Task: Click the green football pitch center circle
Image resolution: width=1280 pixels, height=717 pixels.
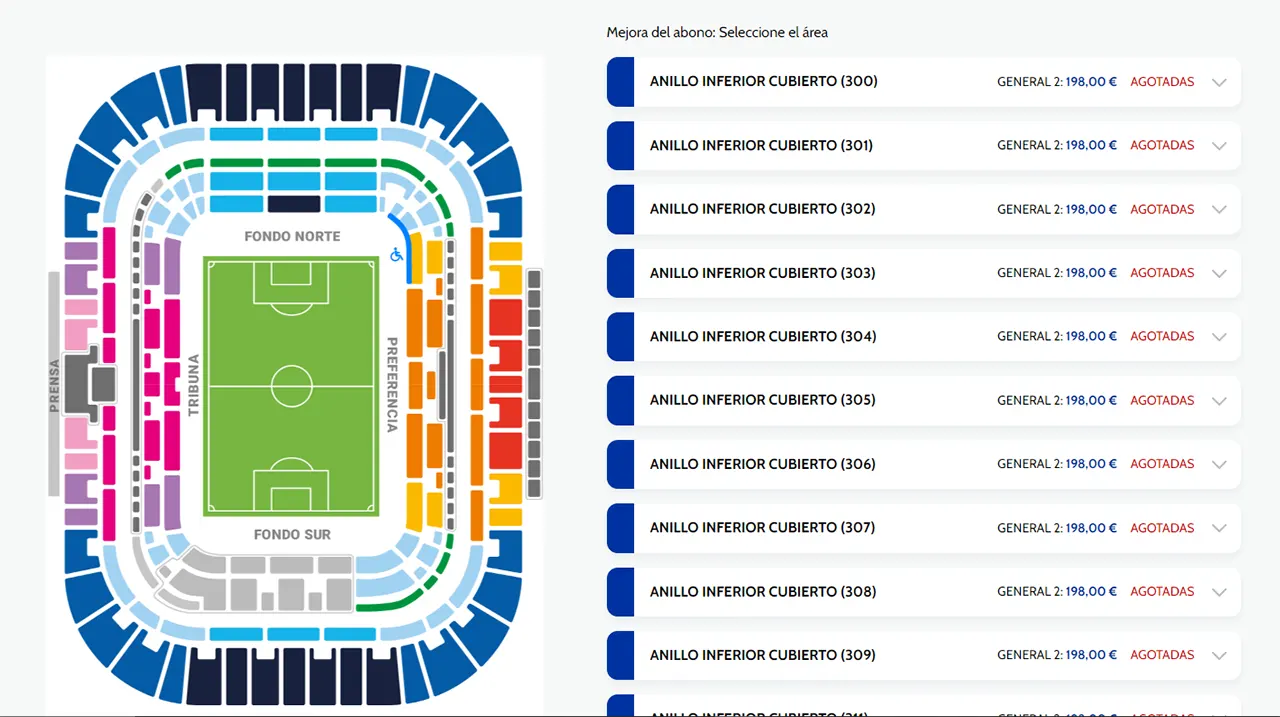Action: pyautogui.click(x=291, y=386)
